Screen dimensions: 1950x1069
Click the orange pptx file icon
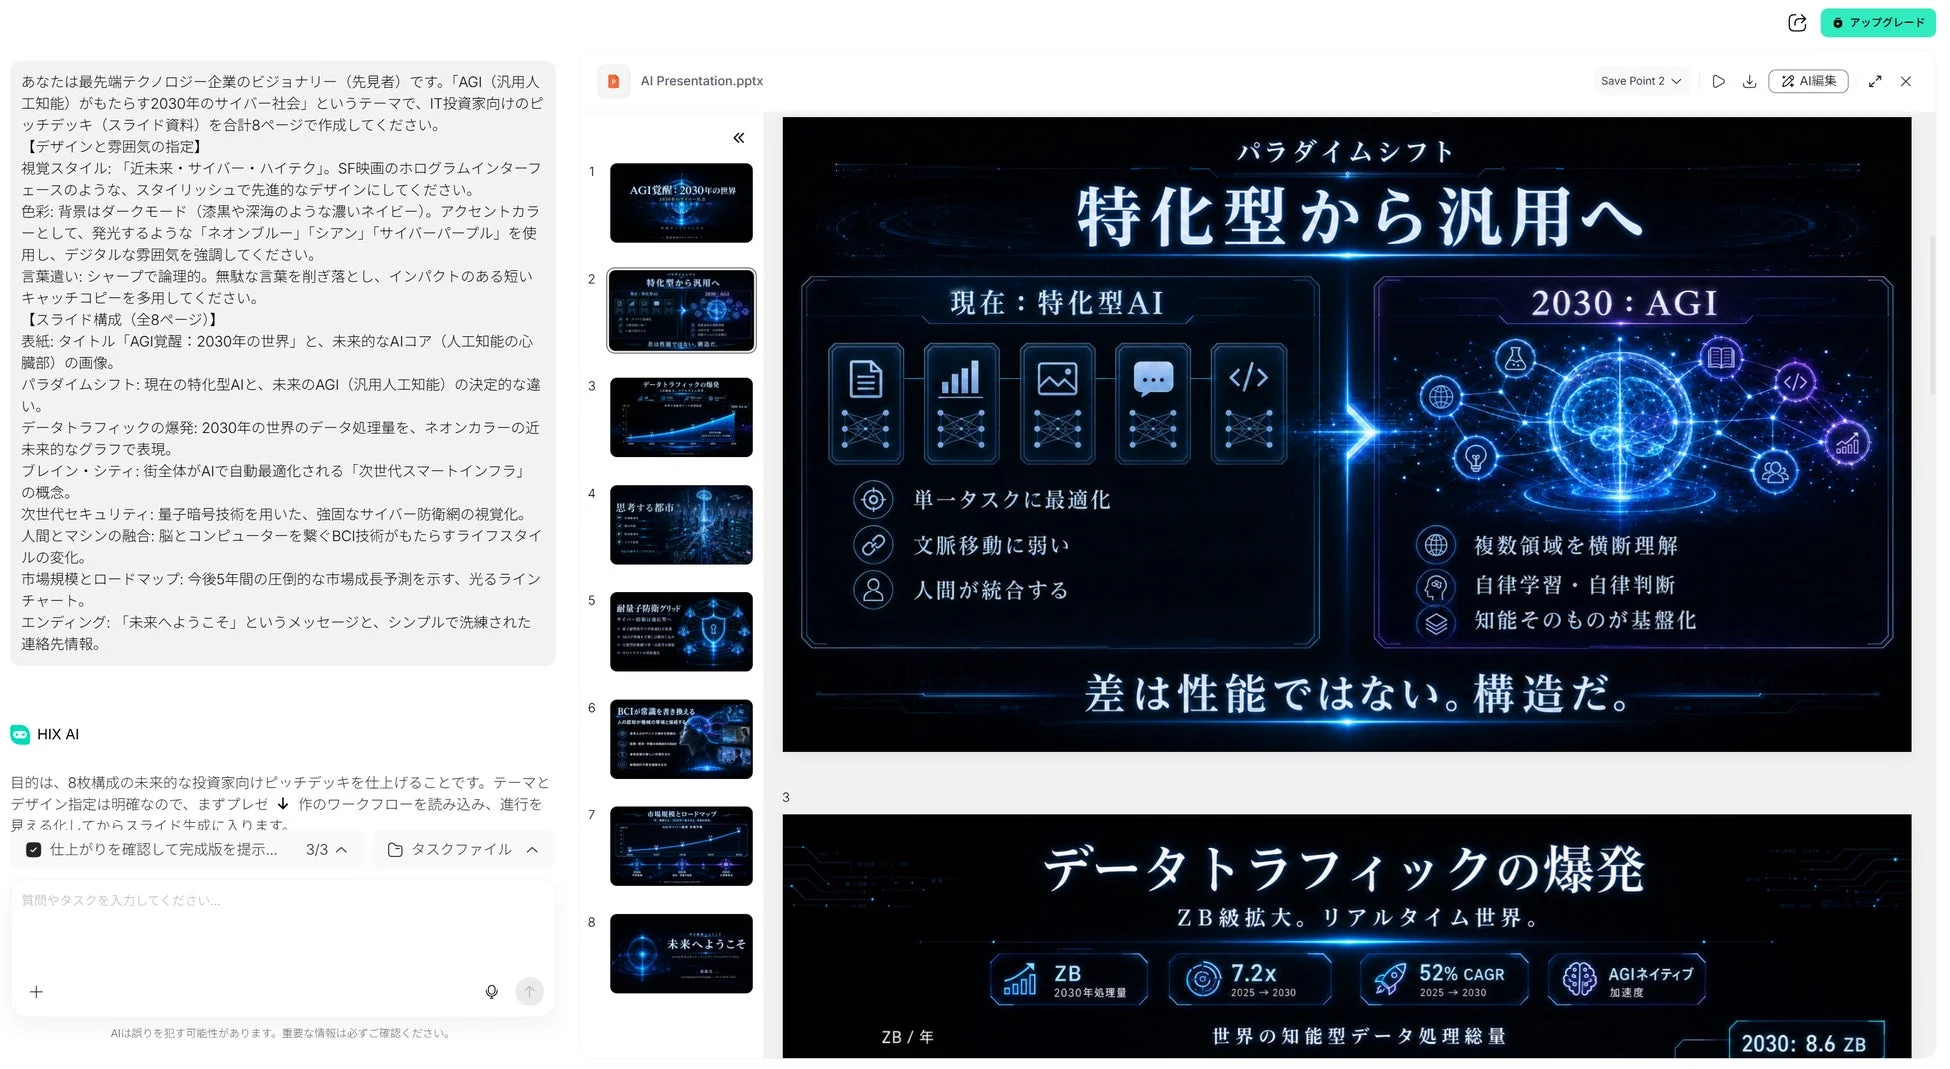click(614, 81)
